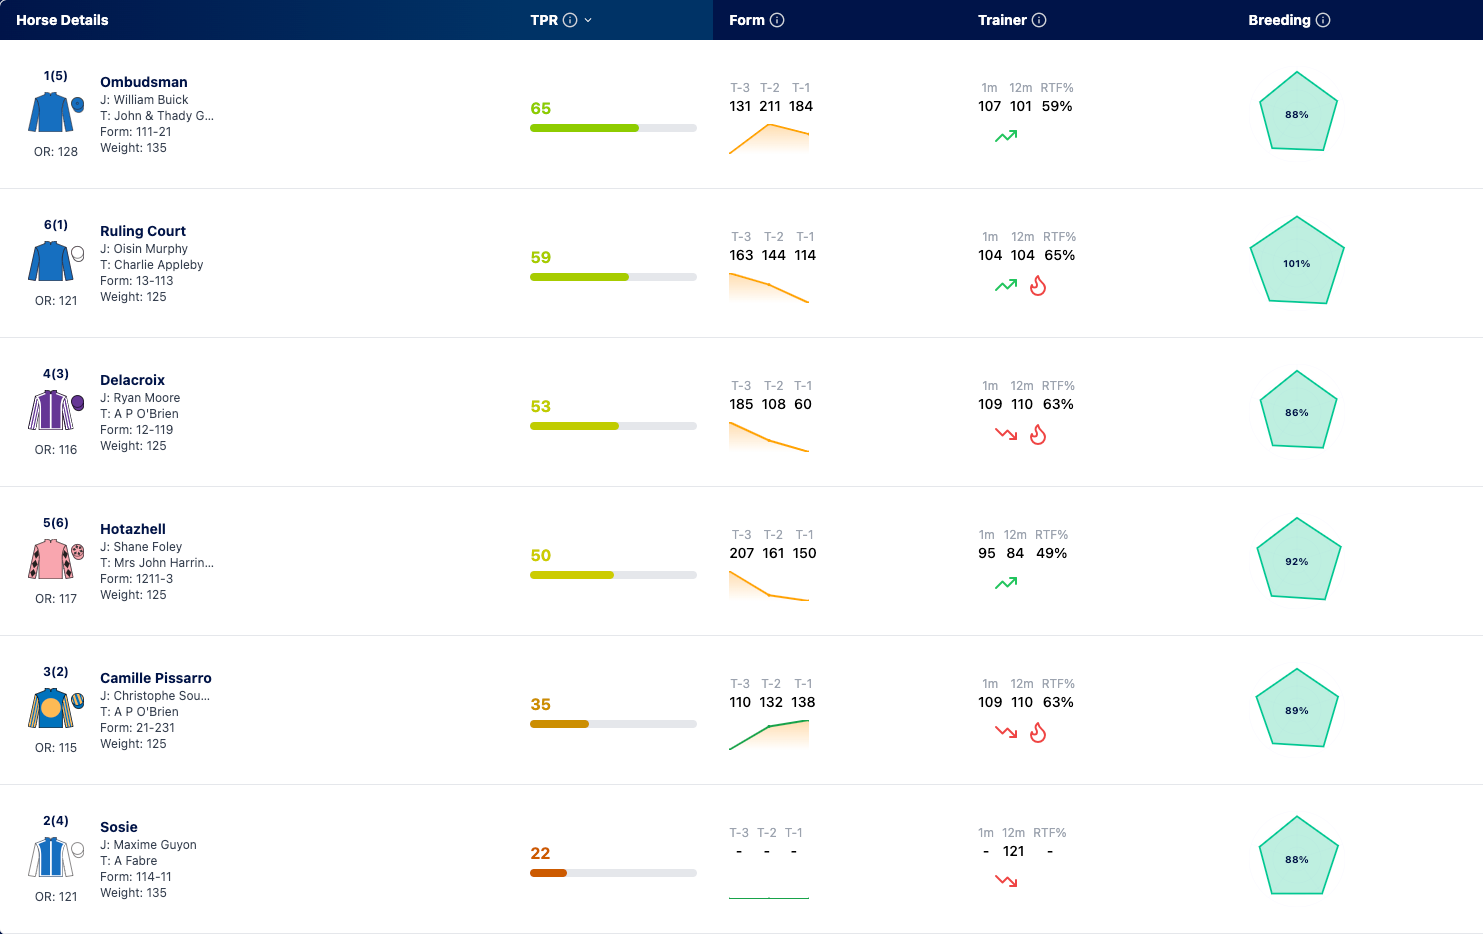Click Delacroix's purple jockey silks image
The height and width of the screenshot is (934, 1483).
pos(51,410)
